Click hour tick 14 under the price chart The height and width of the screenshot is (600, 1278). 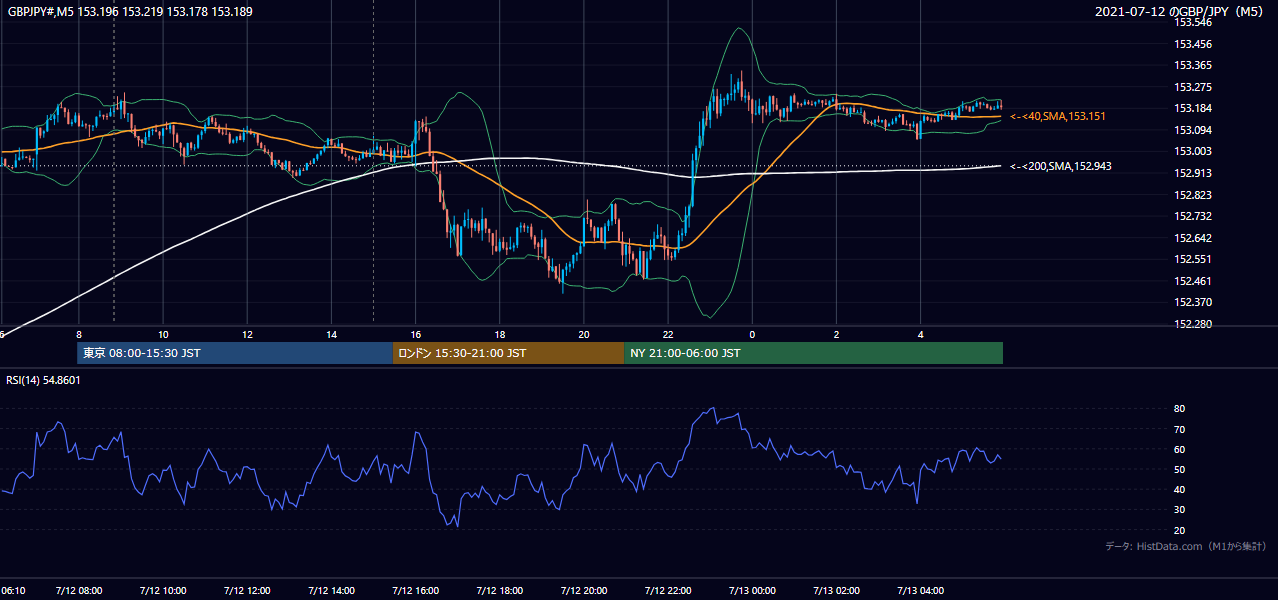tap(331, 335)
